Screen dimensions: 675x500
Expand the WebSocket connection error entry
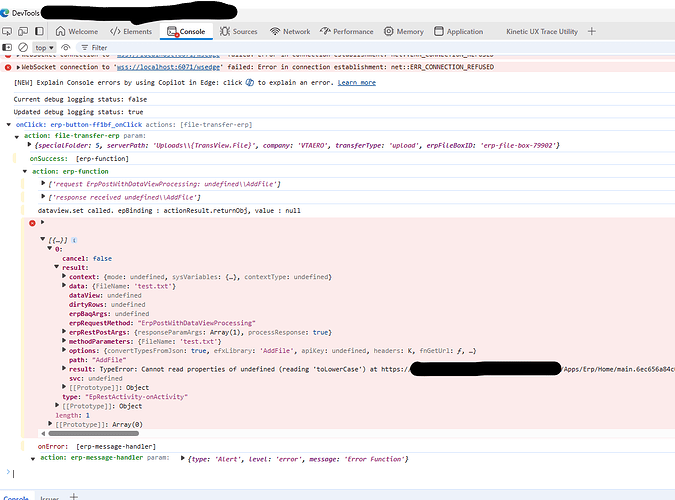18,67
